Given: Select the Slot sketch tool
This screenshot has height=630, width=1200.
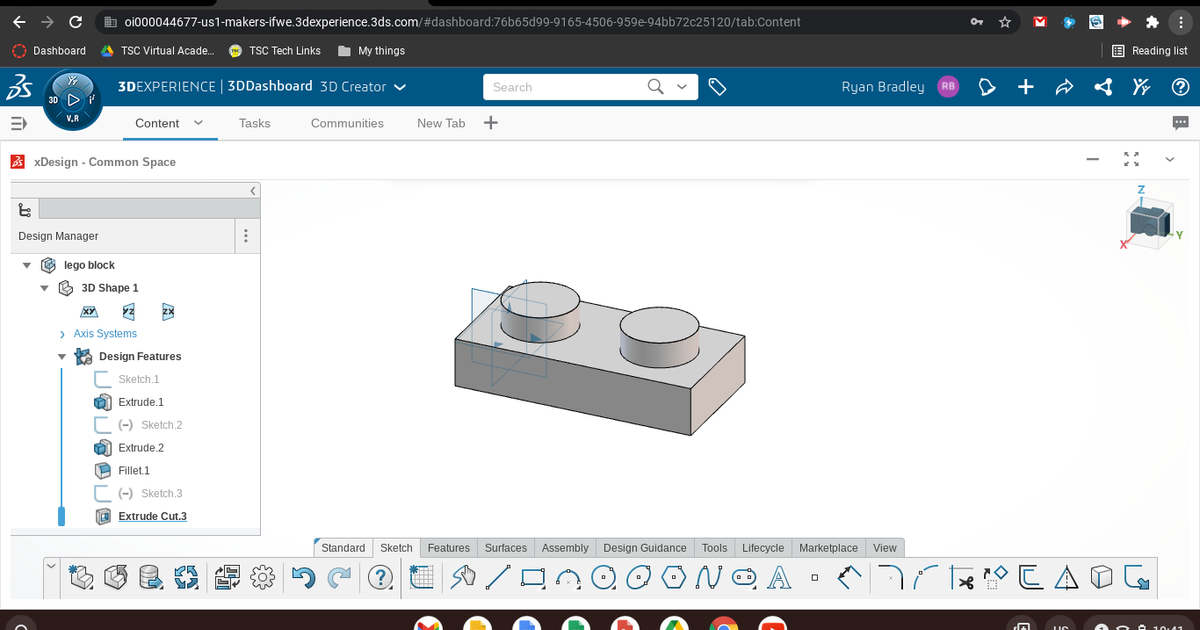Looking at the screenshot, I should [x=743, y=577].
